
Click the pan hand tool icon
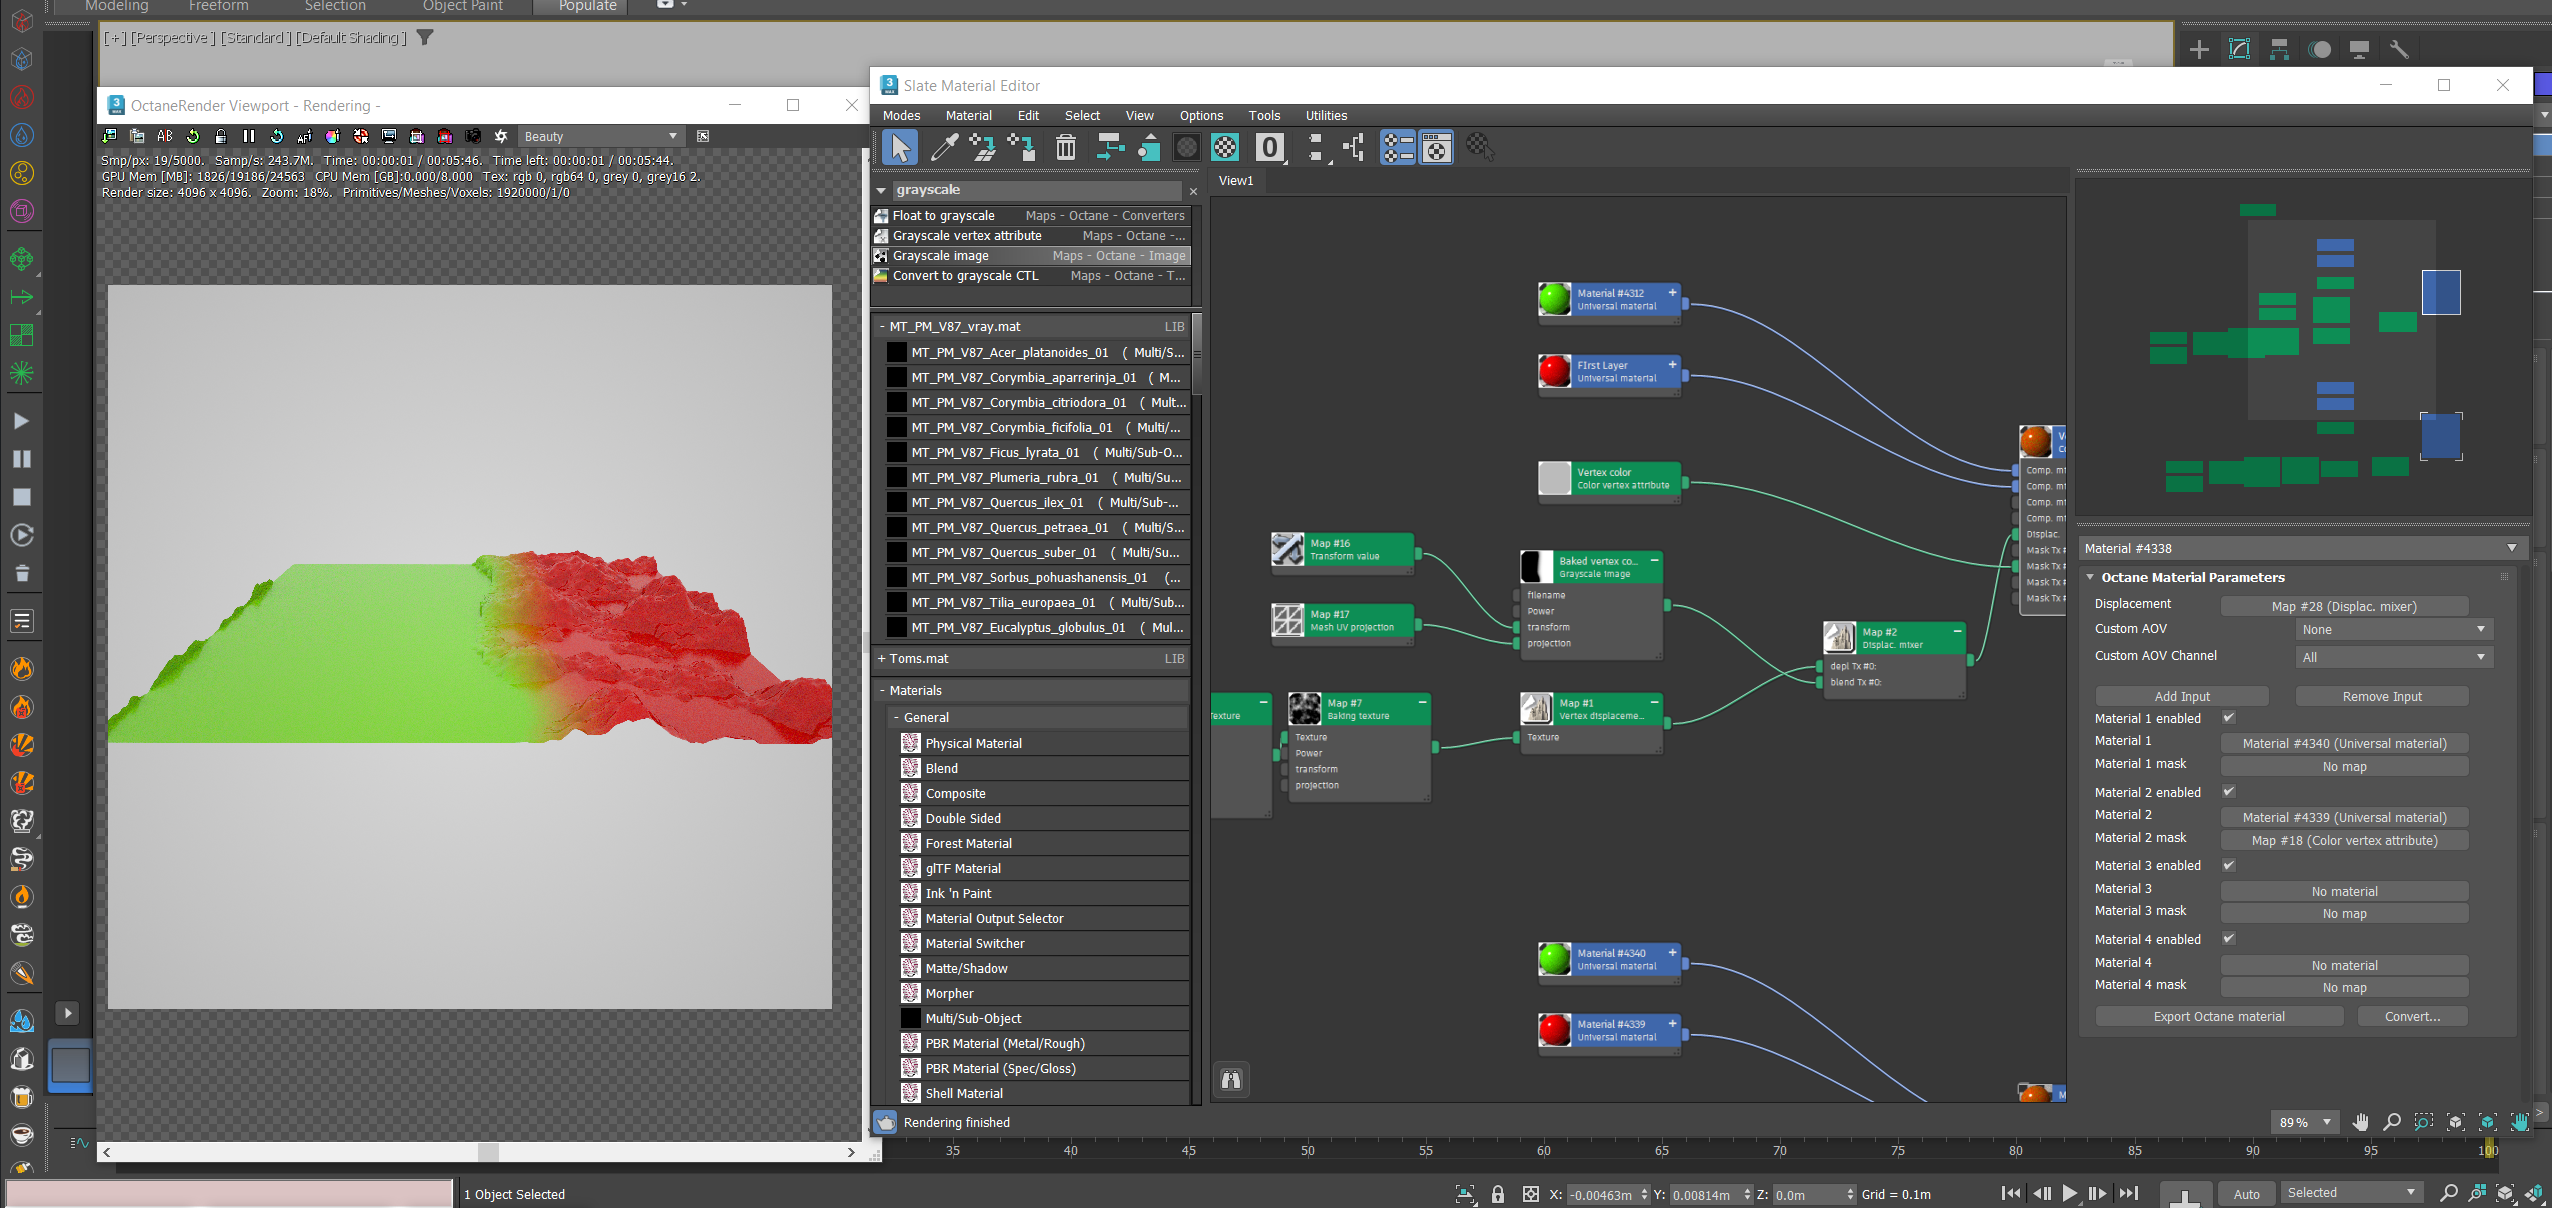tap(2360, 1122)
